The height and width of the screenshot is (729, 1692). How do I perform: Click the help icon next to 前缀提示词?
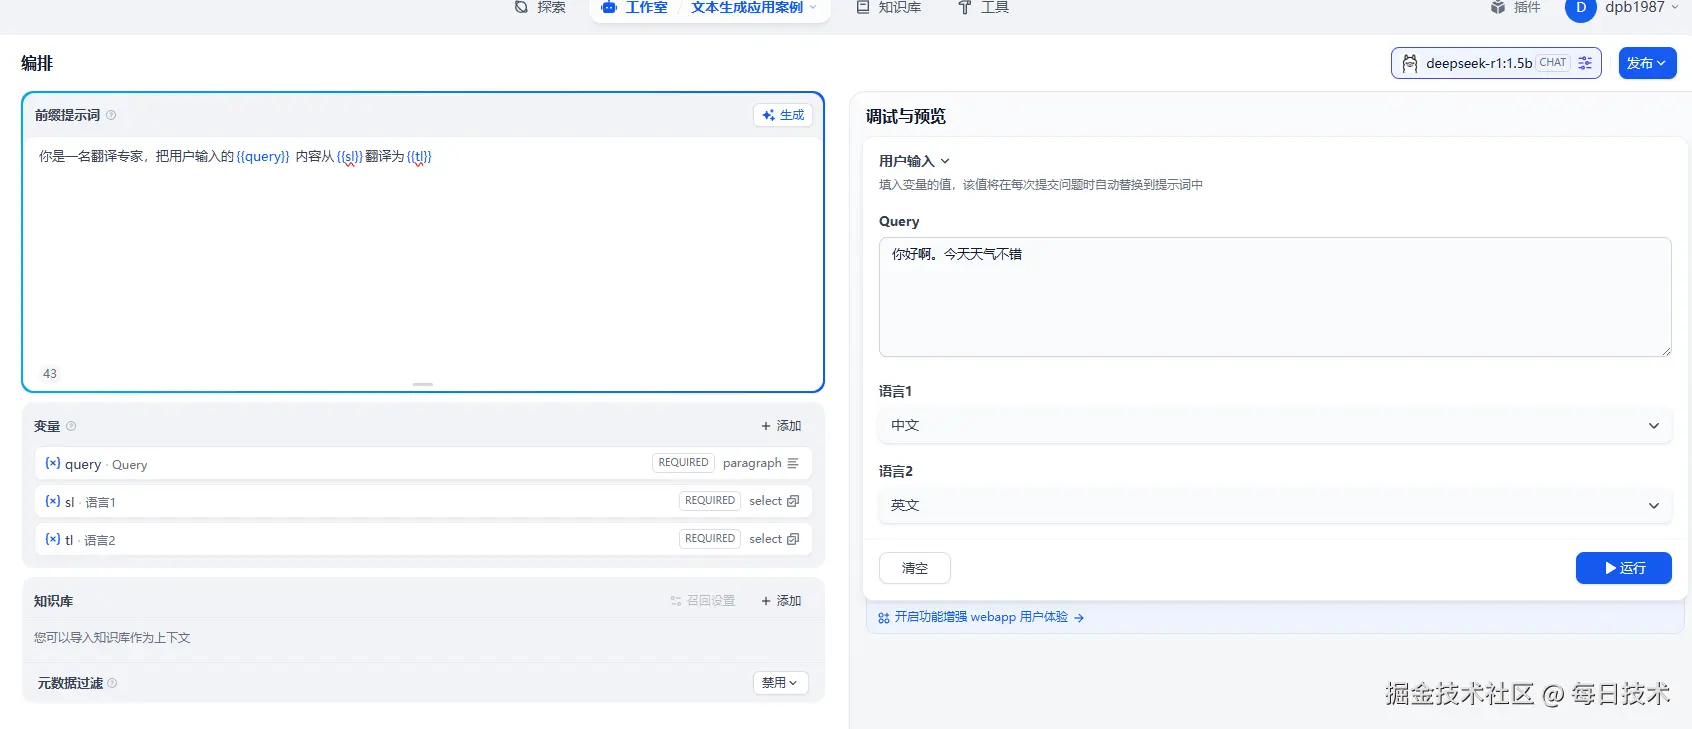coord(111,115)
